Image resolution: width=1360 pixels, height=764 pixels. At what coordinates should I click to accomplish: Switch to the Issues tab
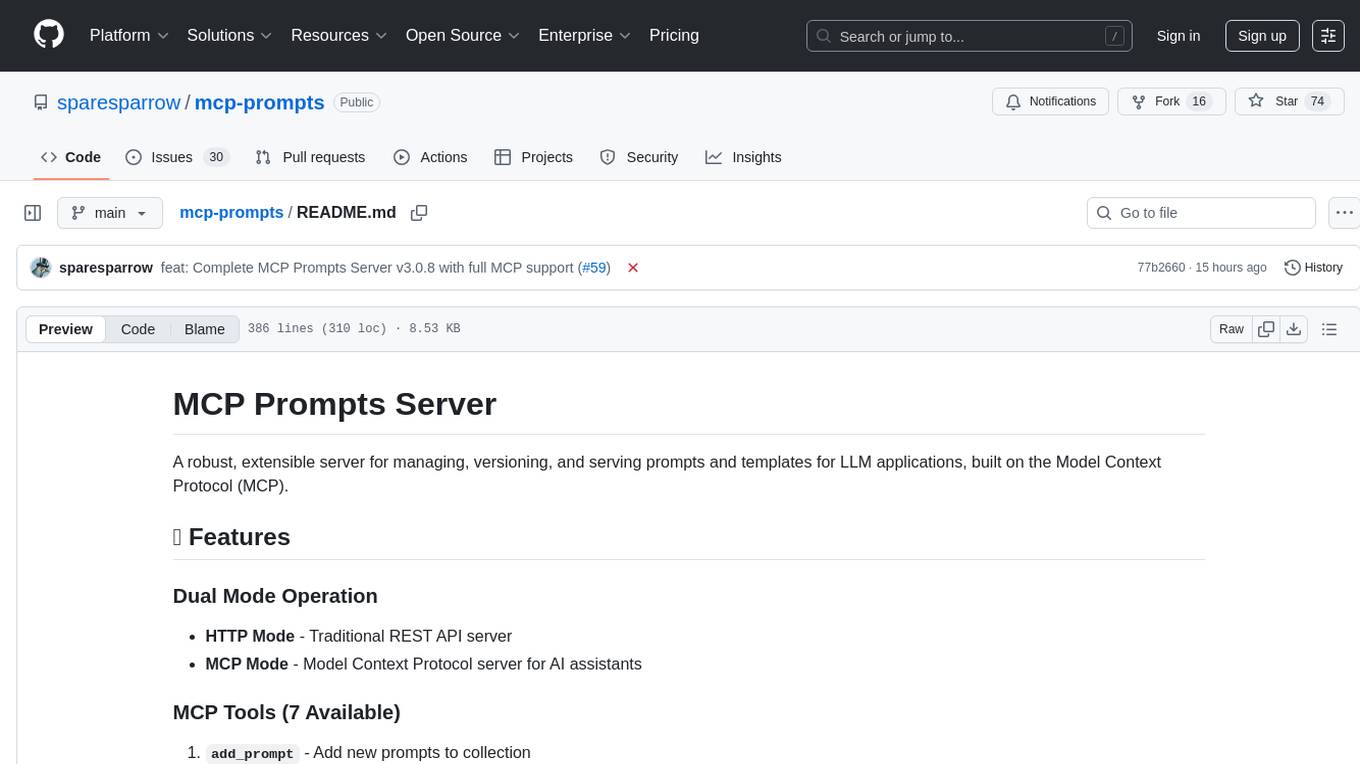[177, 157]
